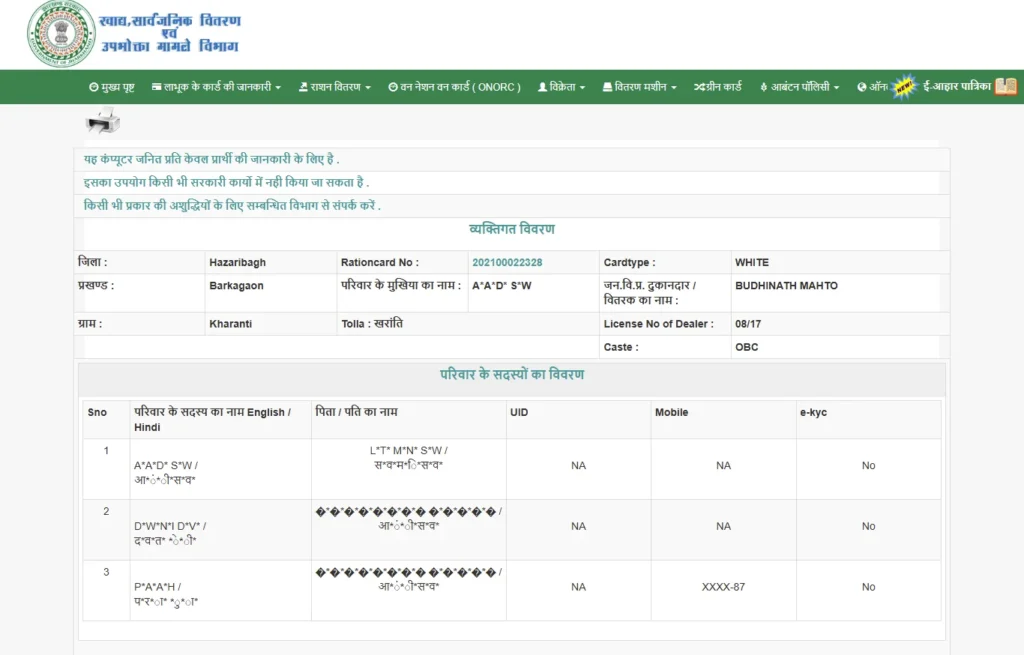Open the राशन वितरण dropdown menu

point(334,87)
